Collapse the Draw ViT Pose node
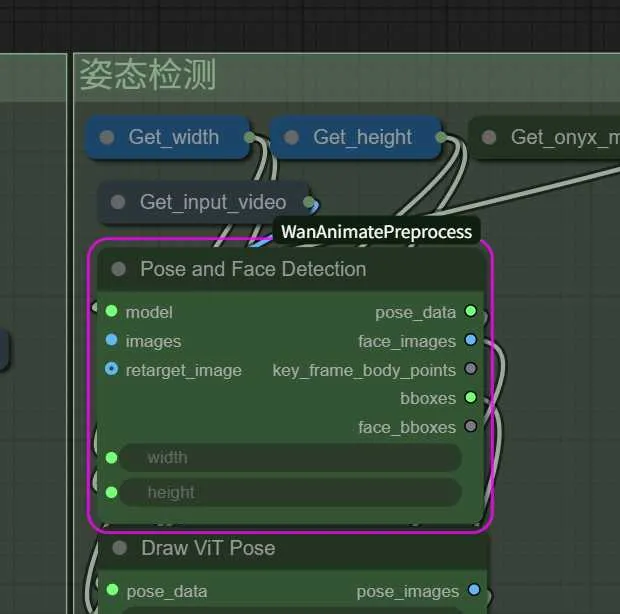620x614 pixels. [120, 548]
